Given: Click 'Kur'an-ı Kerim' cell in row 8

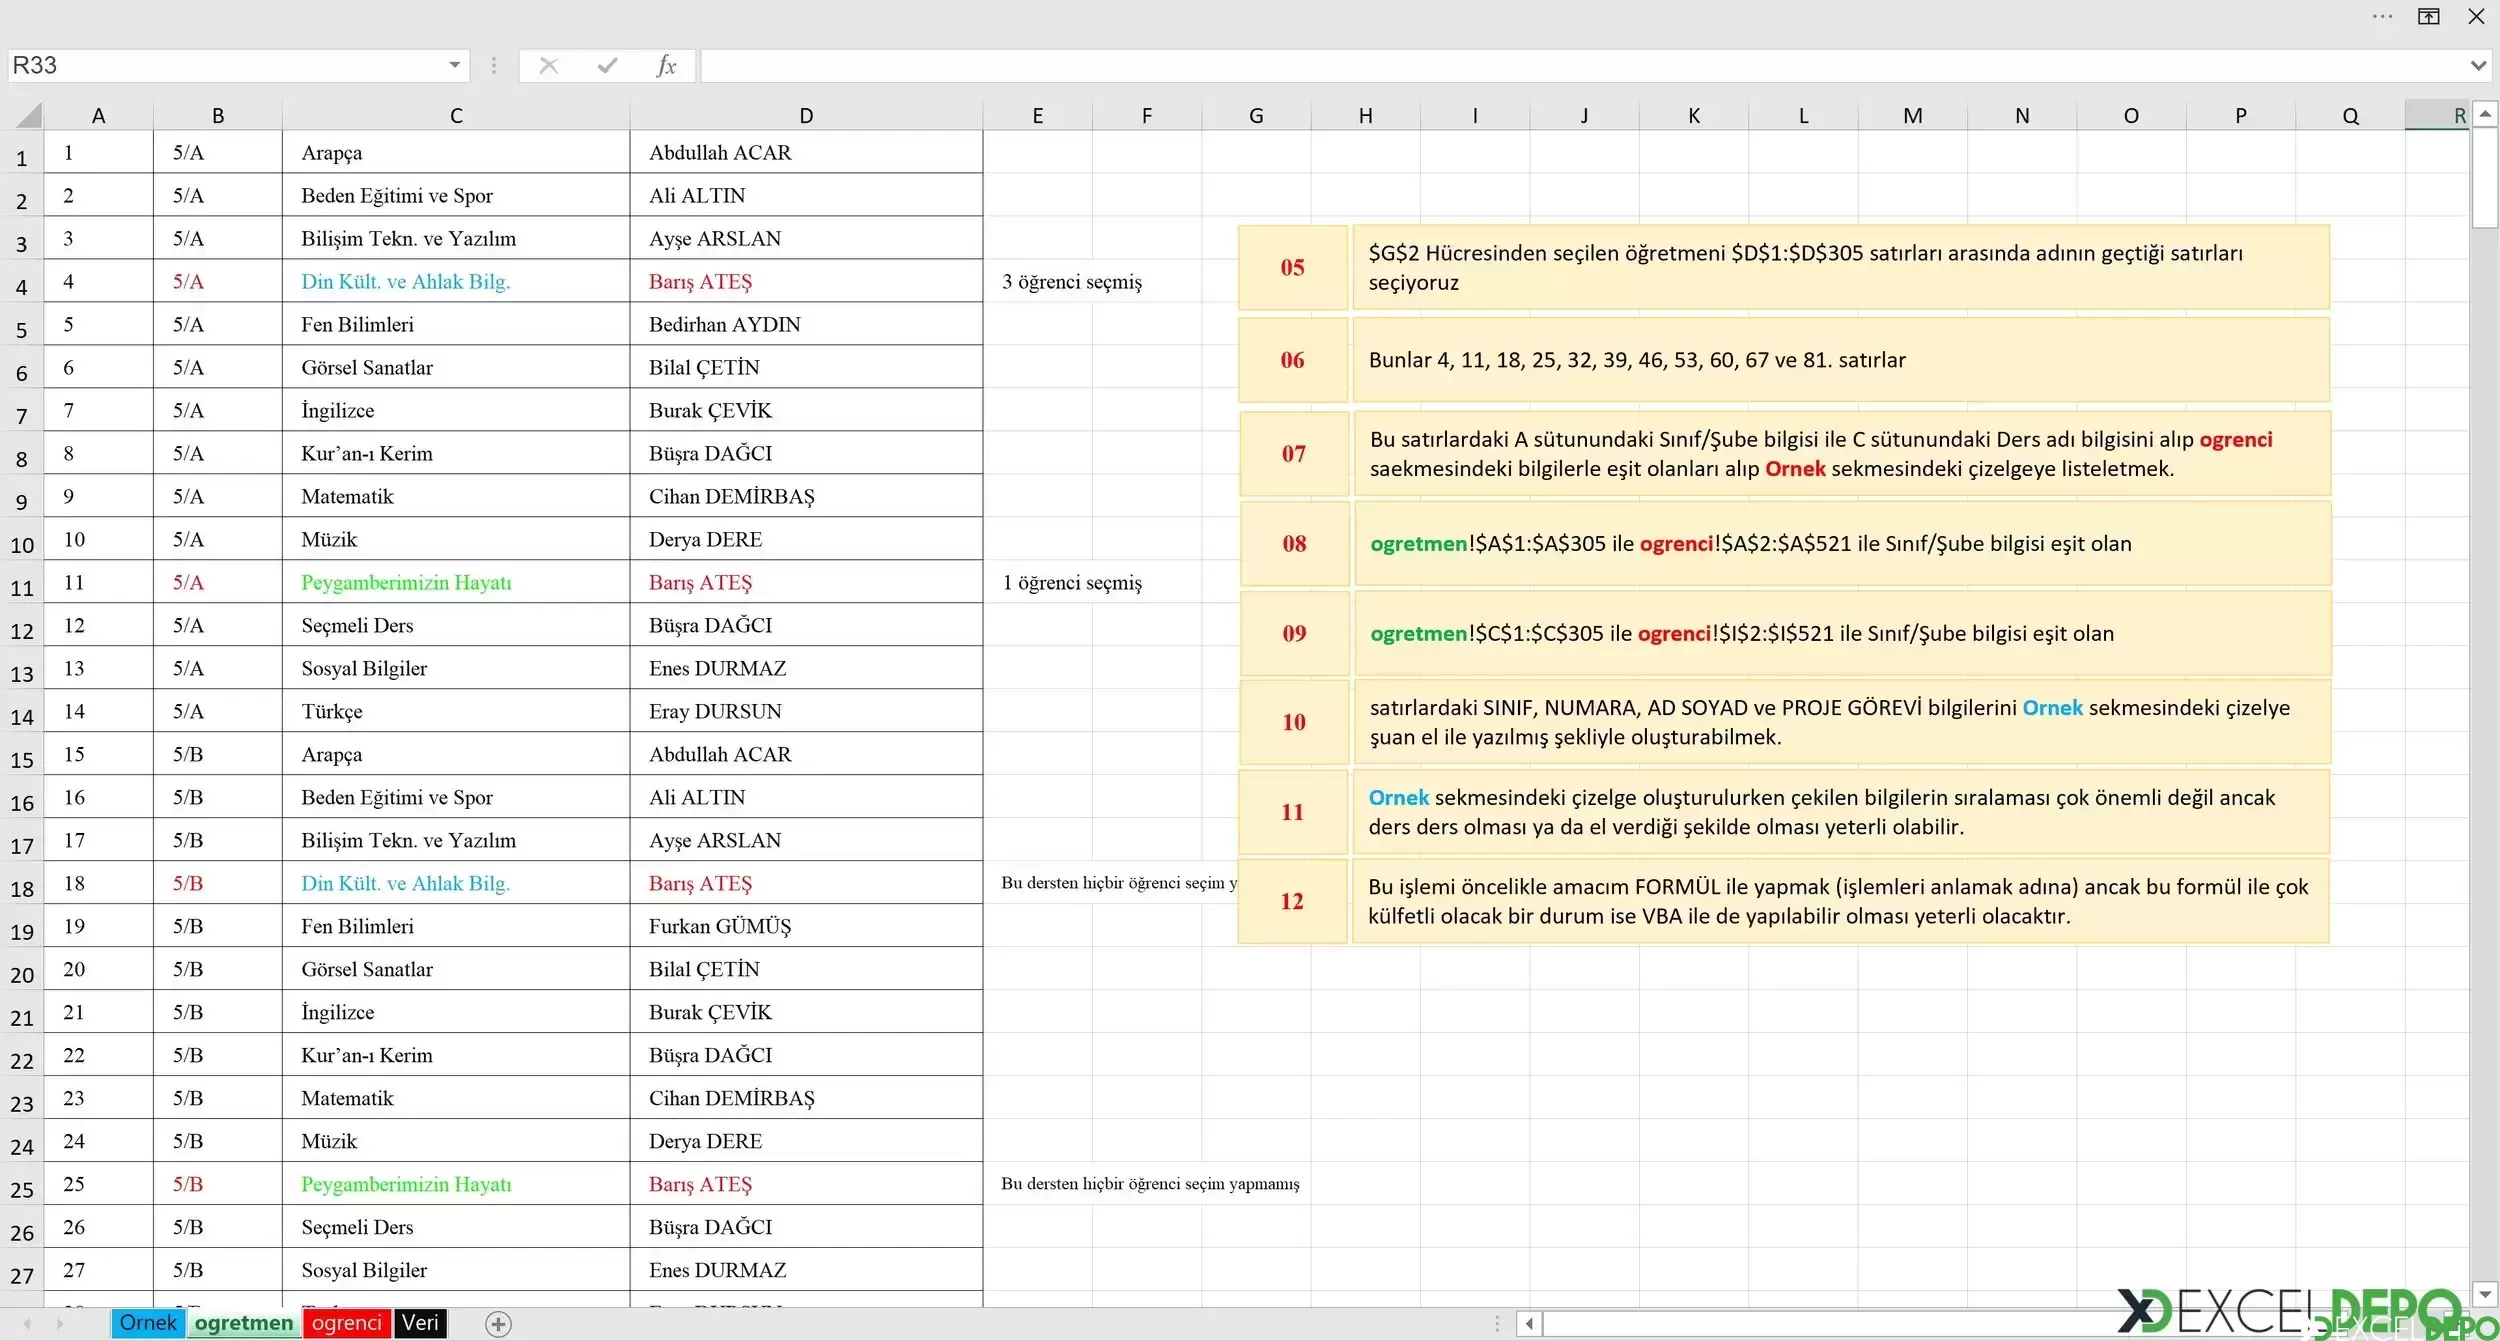Looking at the screenshot, I should pyautogui.click(x=456, y=453).
